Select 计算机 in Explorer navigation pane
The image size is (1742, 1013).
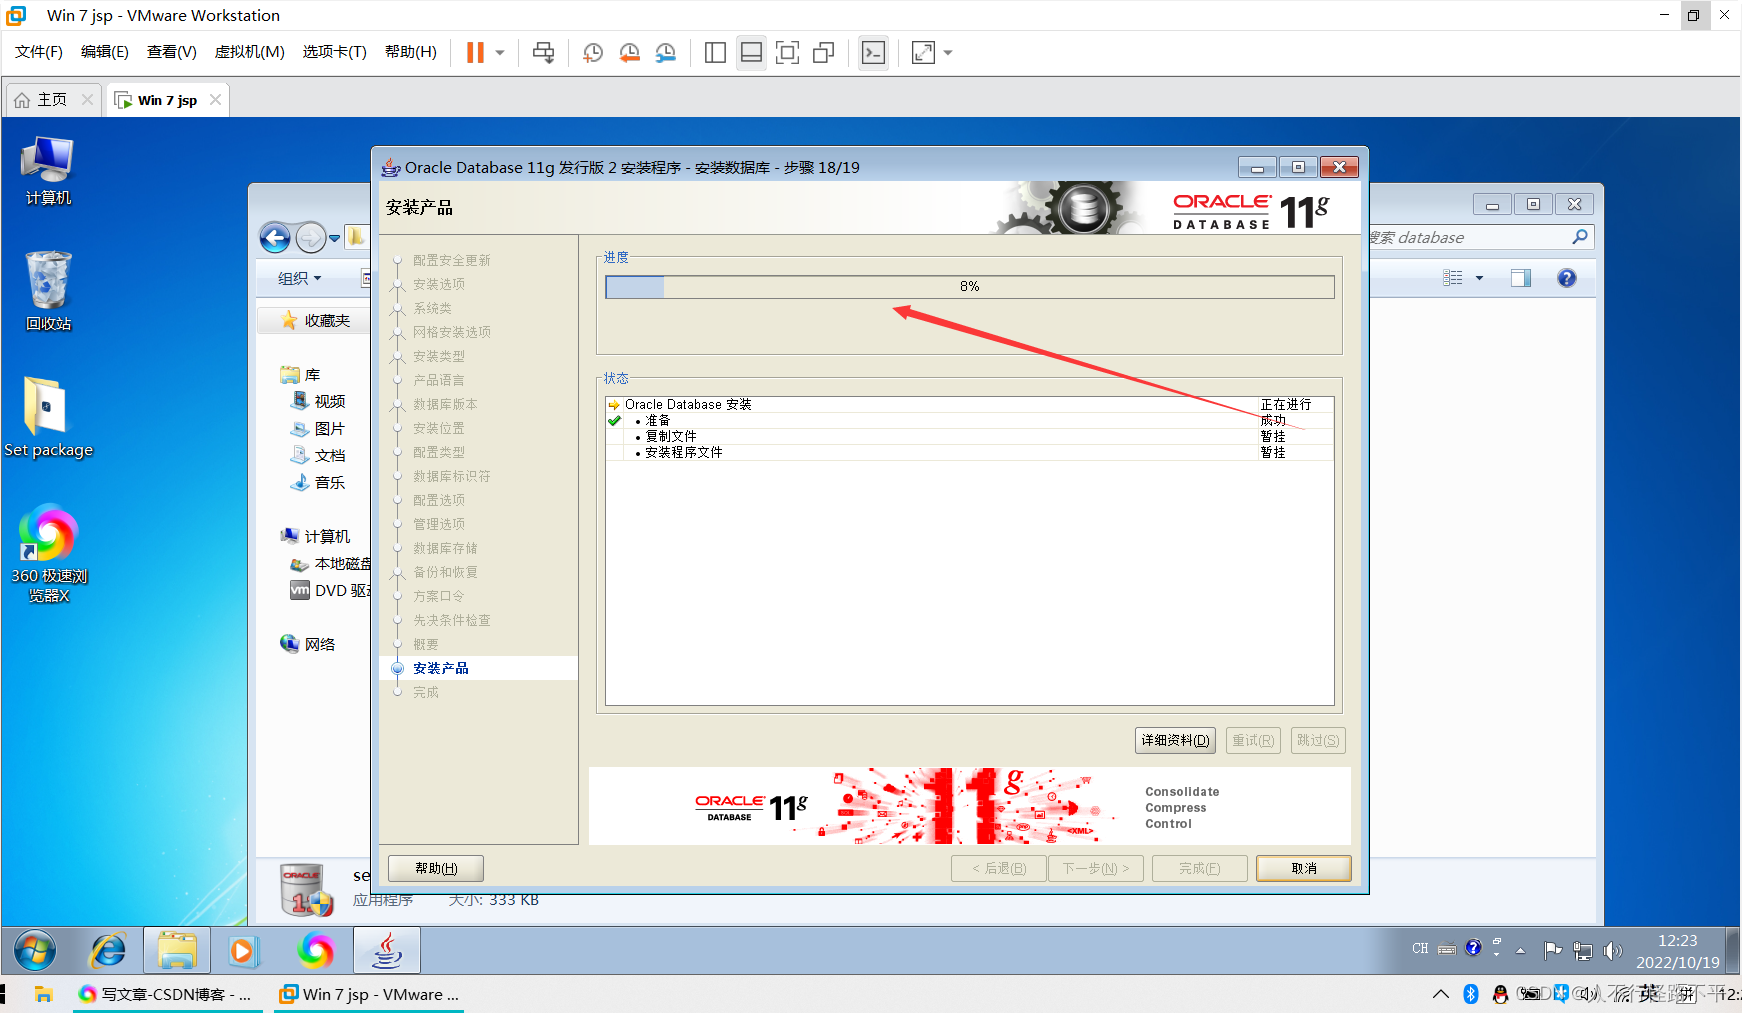click(316, 536)
